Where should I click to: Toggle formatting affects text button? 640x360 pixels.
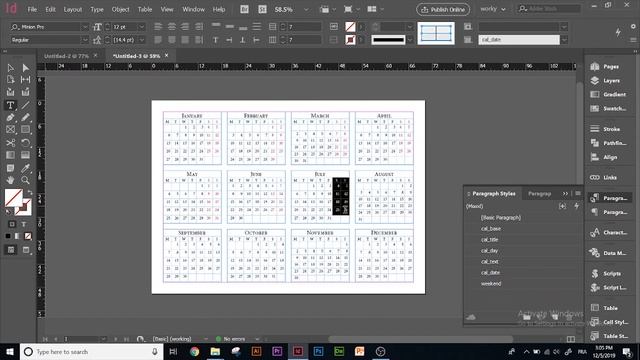pos(24,224)
